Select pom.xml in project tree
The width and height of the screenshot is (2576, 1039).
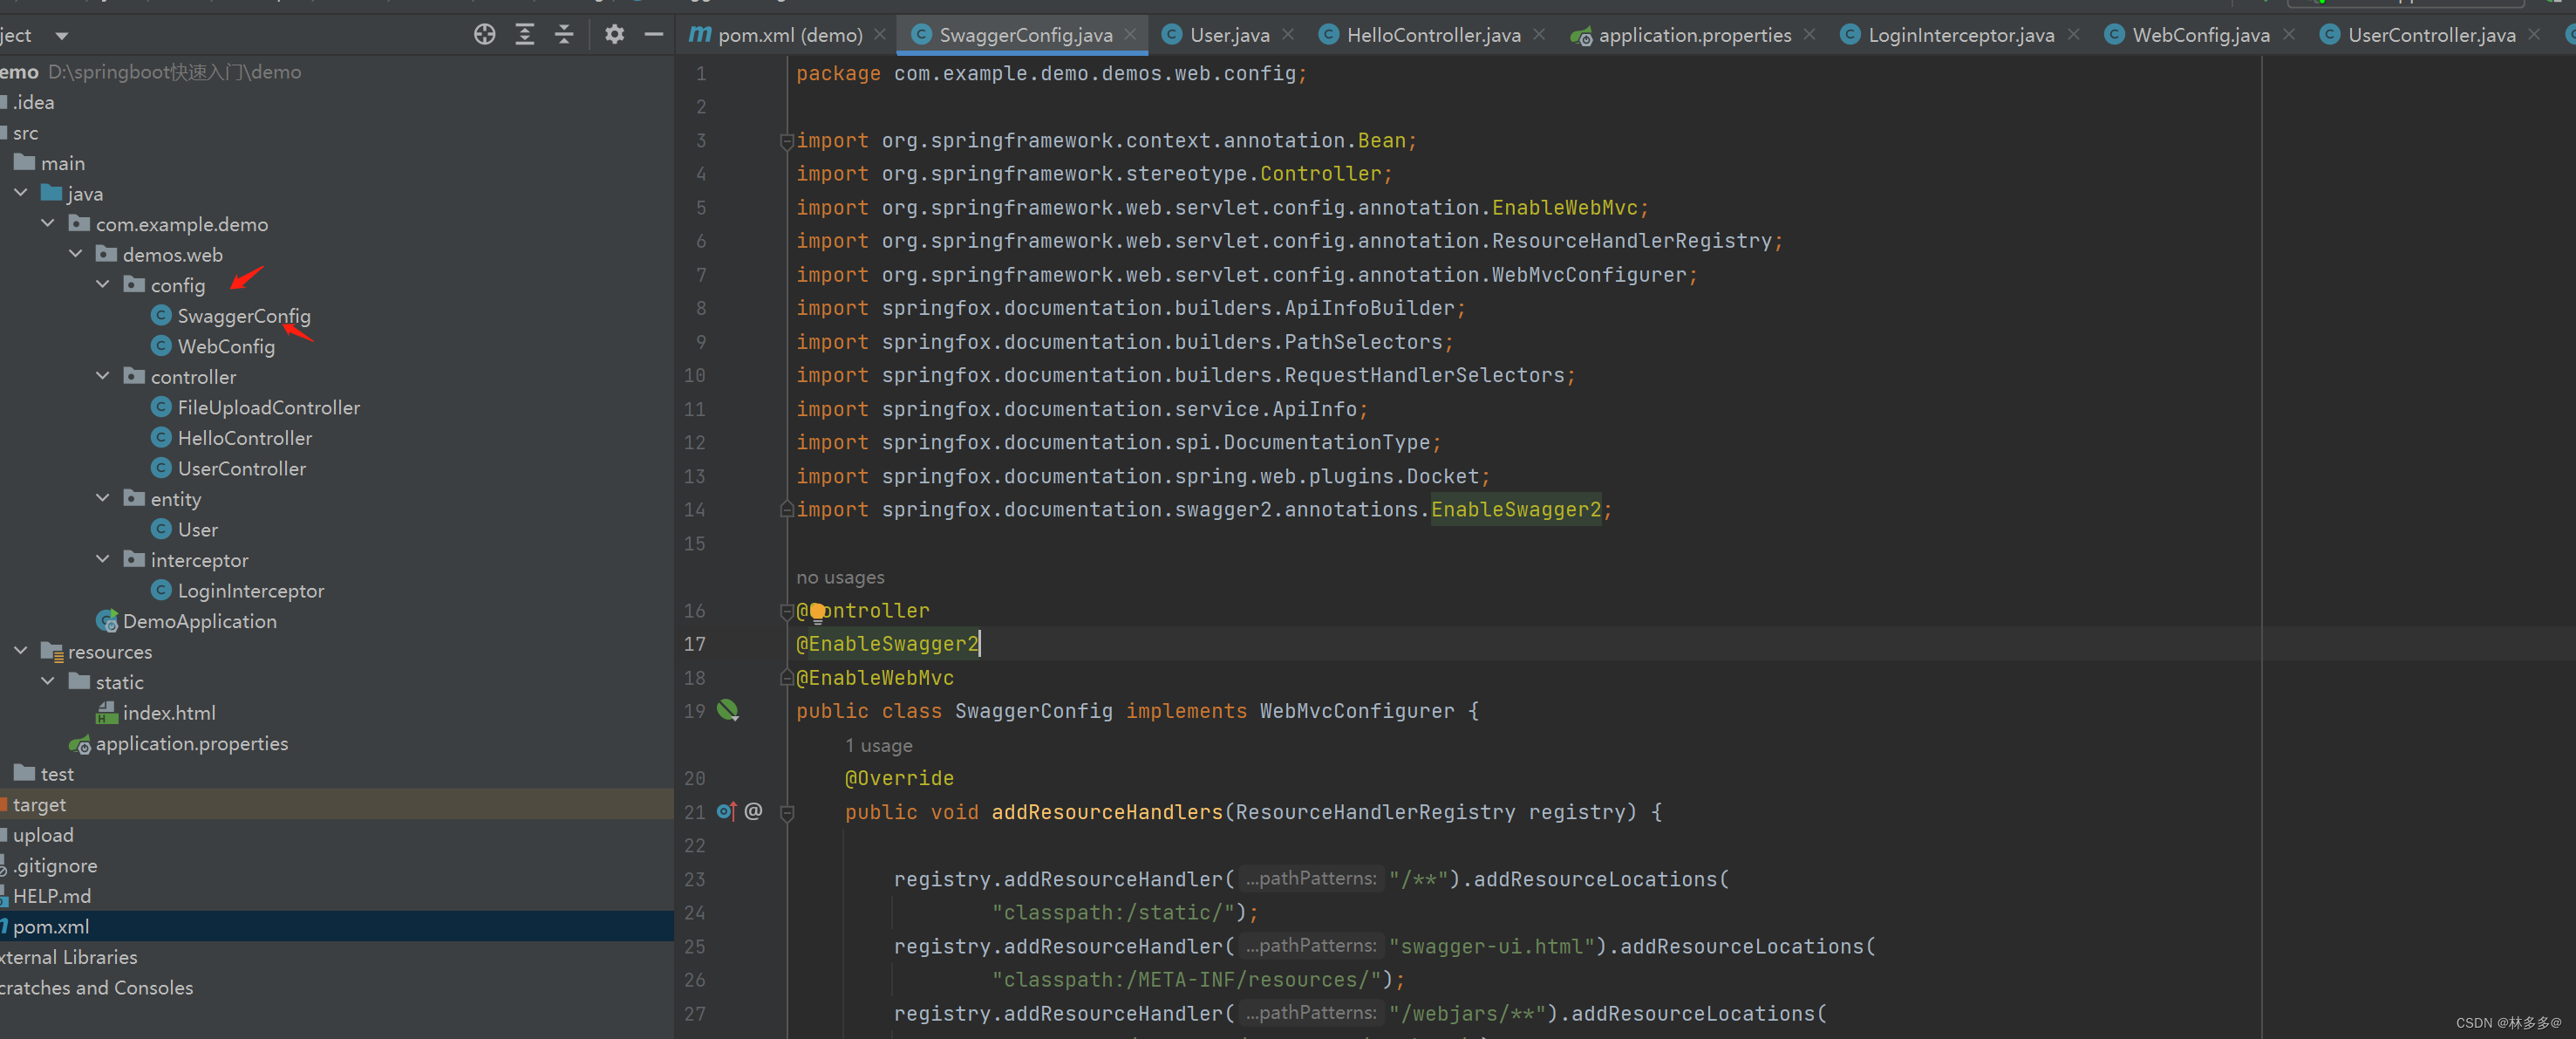[50, 926]
